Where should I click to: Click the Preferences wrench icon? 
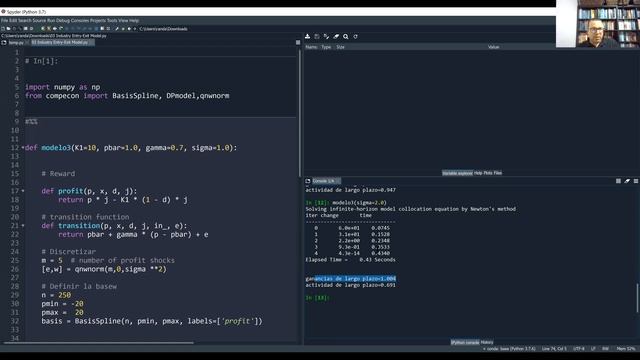[x=117, y=29]
